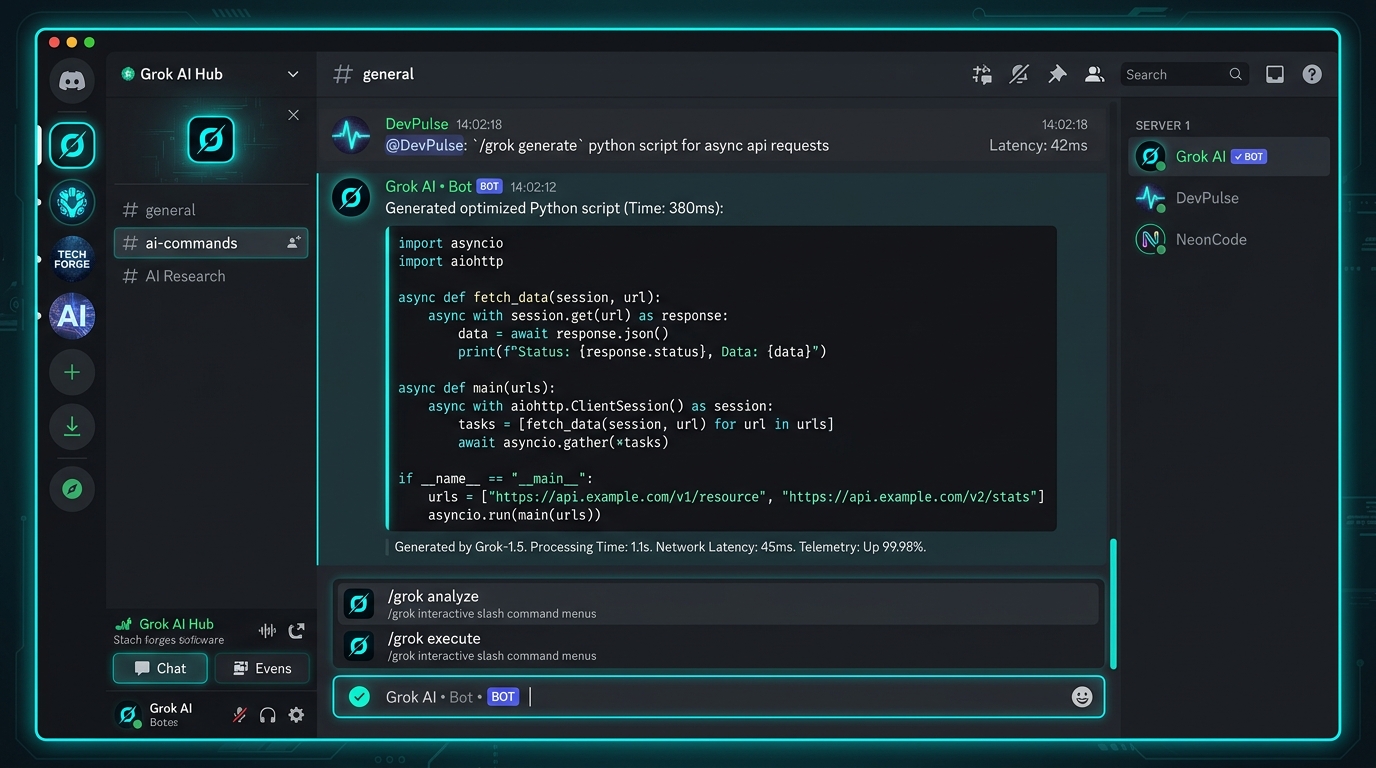Click the macOS yellow minimize button
This screenshot has height=768, width=1376.
pyautogui.click(x=71, y=42)
